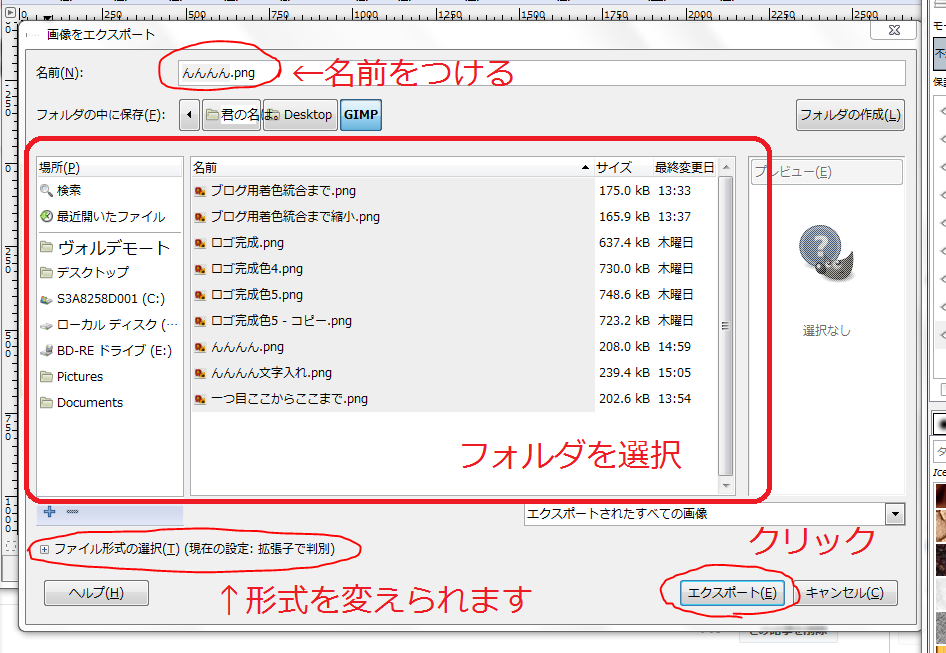
Task: Select the 君の名は path folder button
Action: coord(232,115)
